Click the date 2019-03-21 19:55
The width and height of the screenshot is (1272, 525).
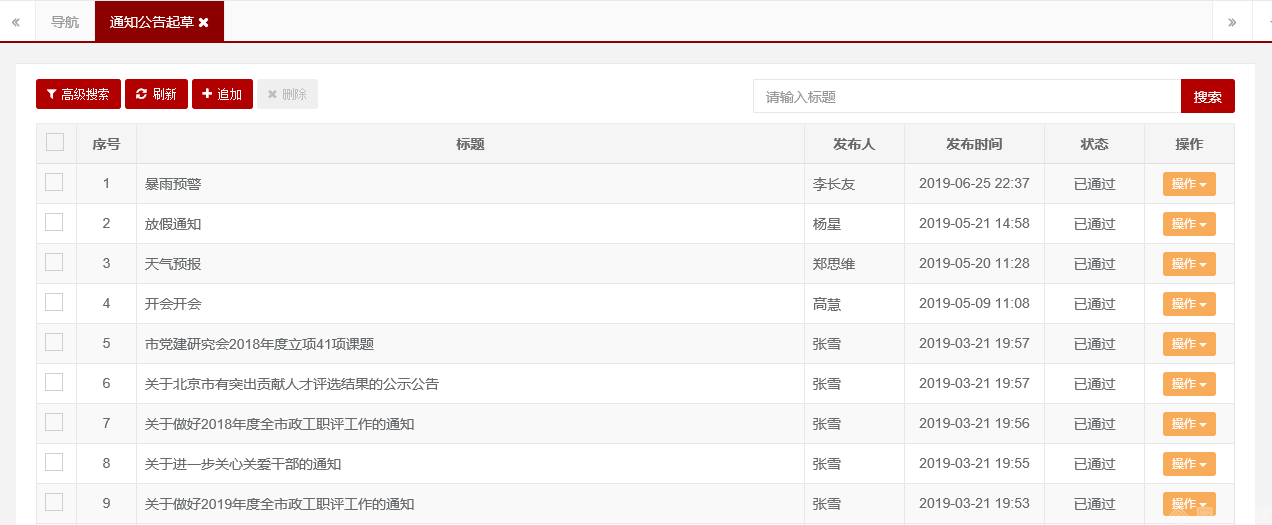(974, 464)
